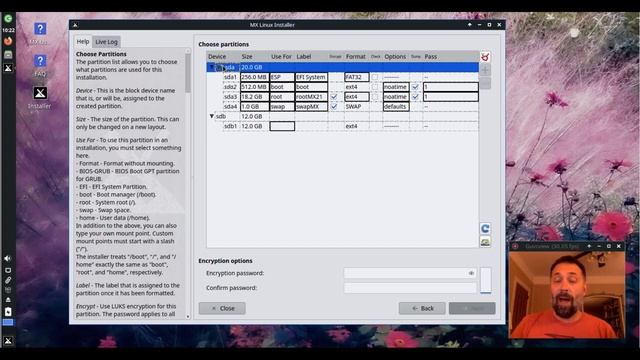This screenshot has height=360, width=640.
Task: Toggle Check checkbox for sda1
Action: (x=375, y=77)
